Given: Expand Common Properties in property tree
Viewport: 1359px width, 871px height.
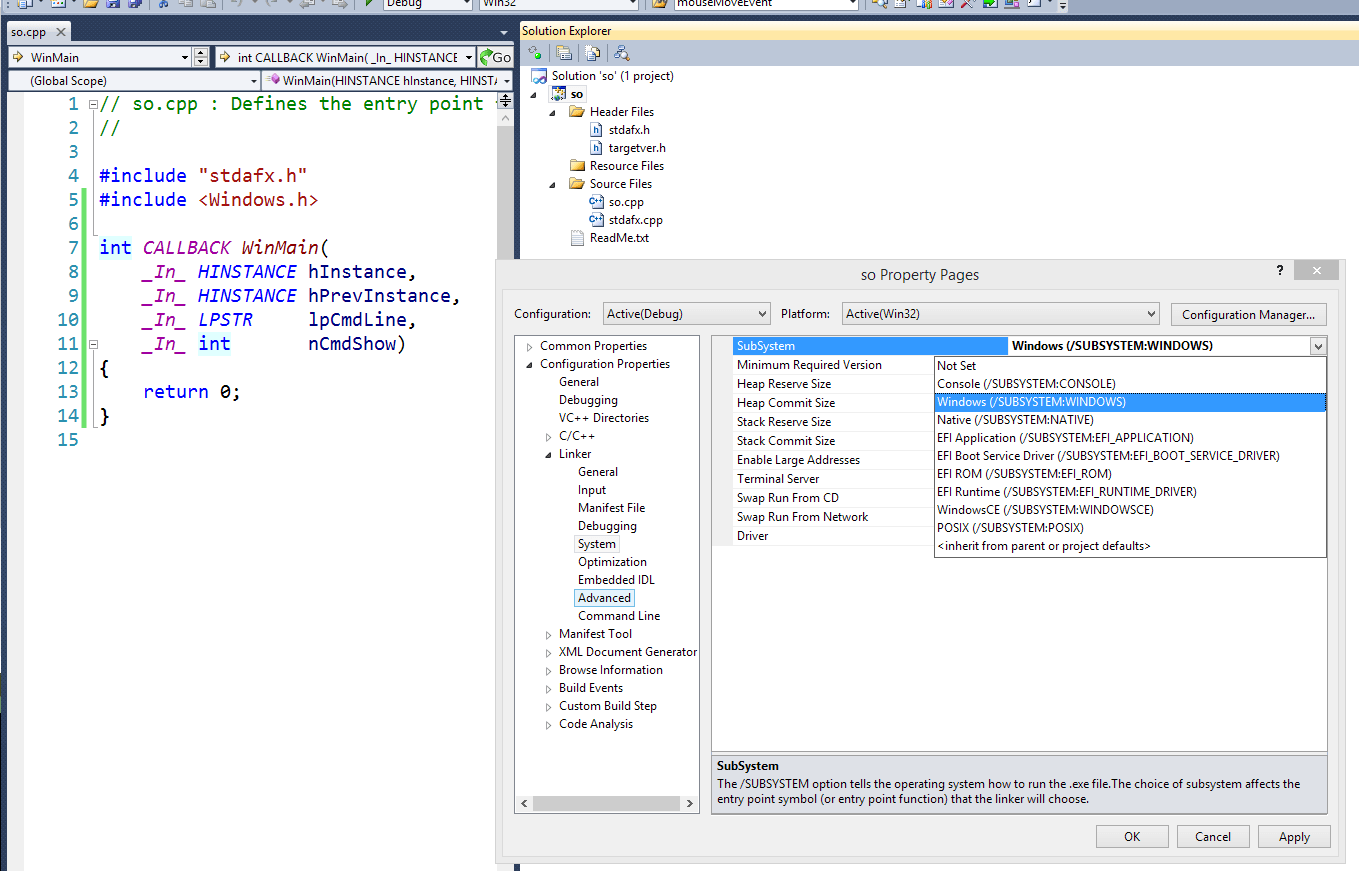Looking at the screenshot, I should click(x=529, y=346).
